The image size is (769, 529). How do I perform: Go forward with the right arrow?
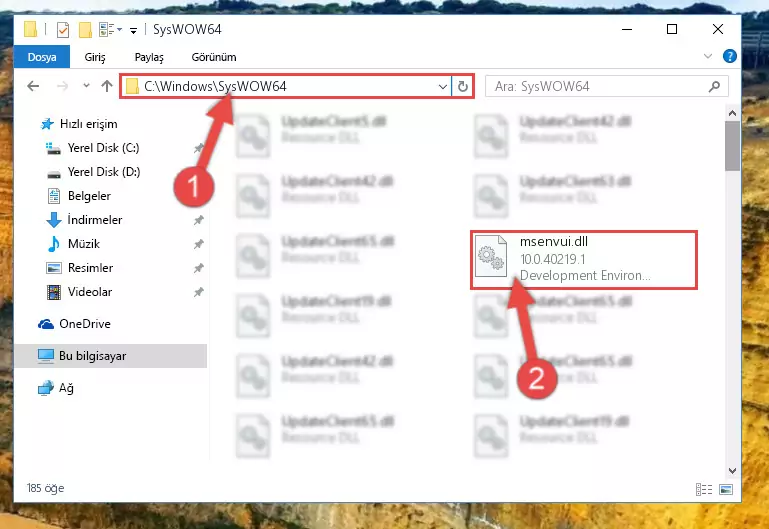62,86
